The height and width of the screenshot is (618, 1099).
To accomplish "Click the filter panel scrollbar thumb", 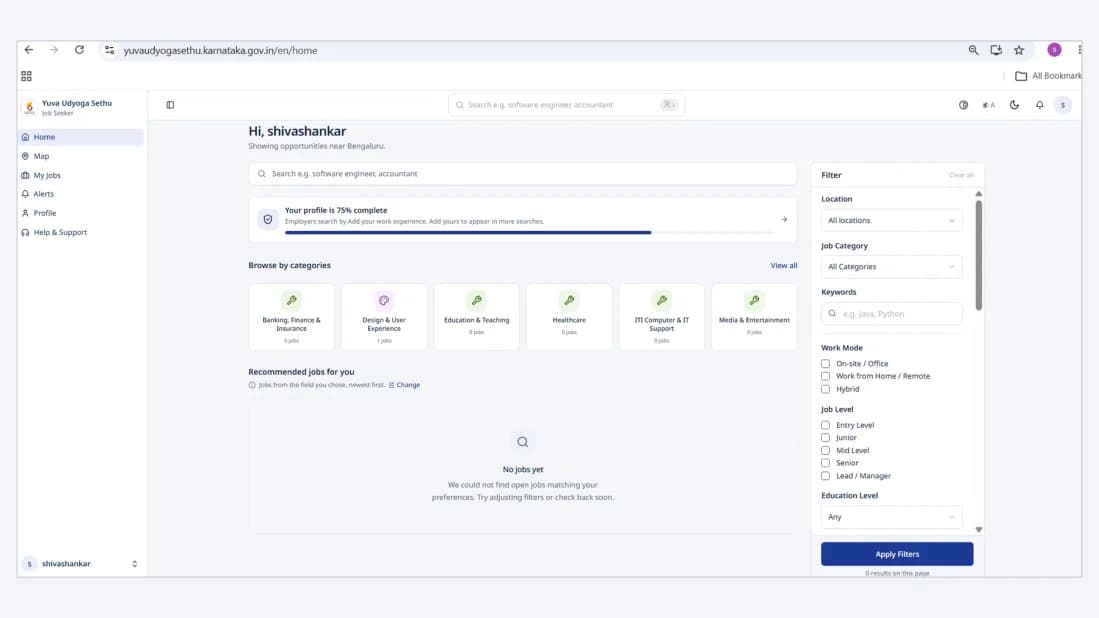I will pos(978,255).
